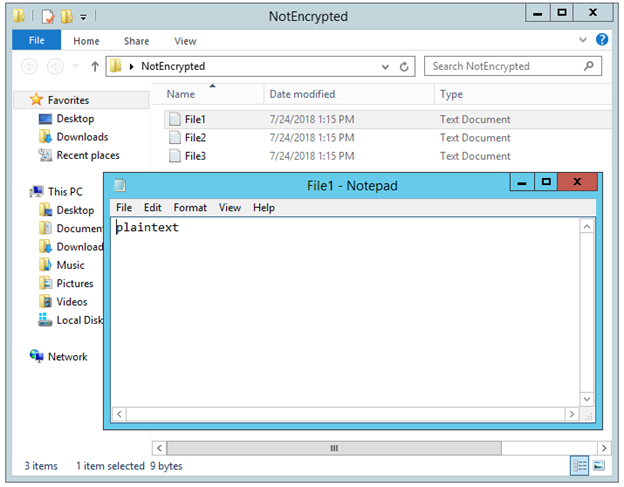This screenshot has height=487, width=624.
Task: Click the Back navigation arrow
Action: (x=29, y=66)
